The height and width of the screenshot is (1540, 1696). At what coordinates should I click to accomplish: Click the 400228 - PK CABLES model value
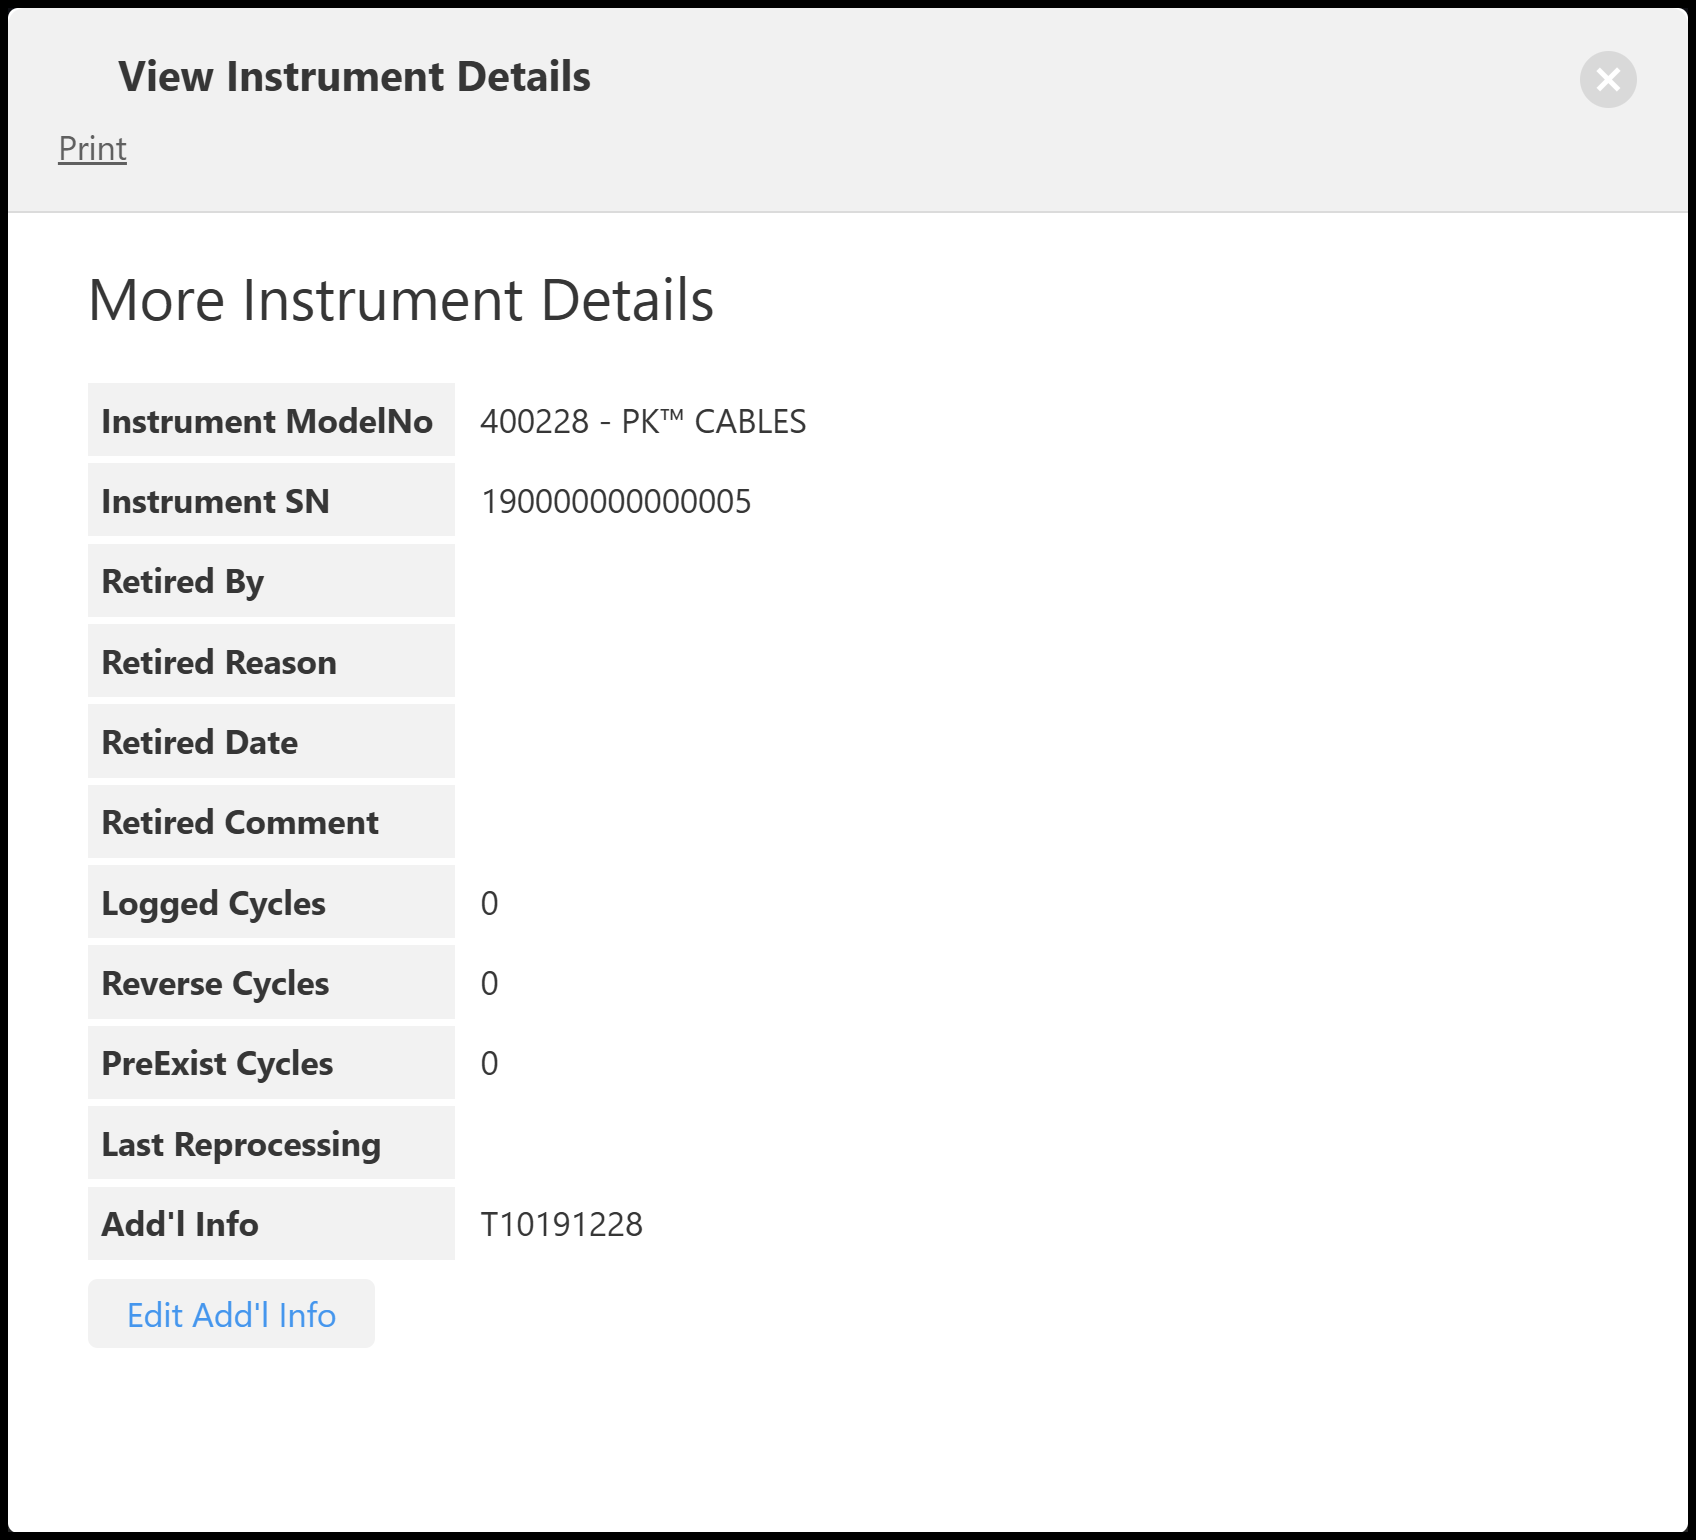coord(642,421)
